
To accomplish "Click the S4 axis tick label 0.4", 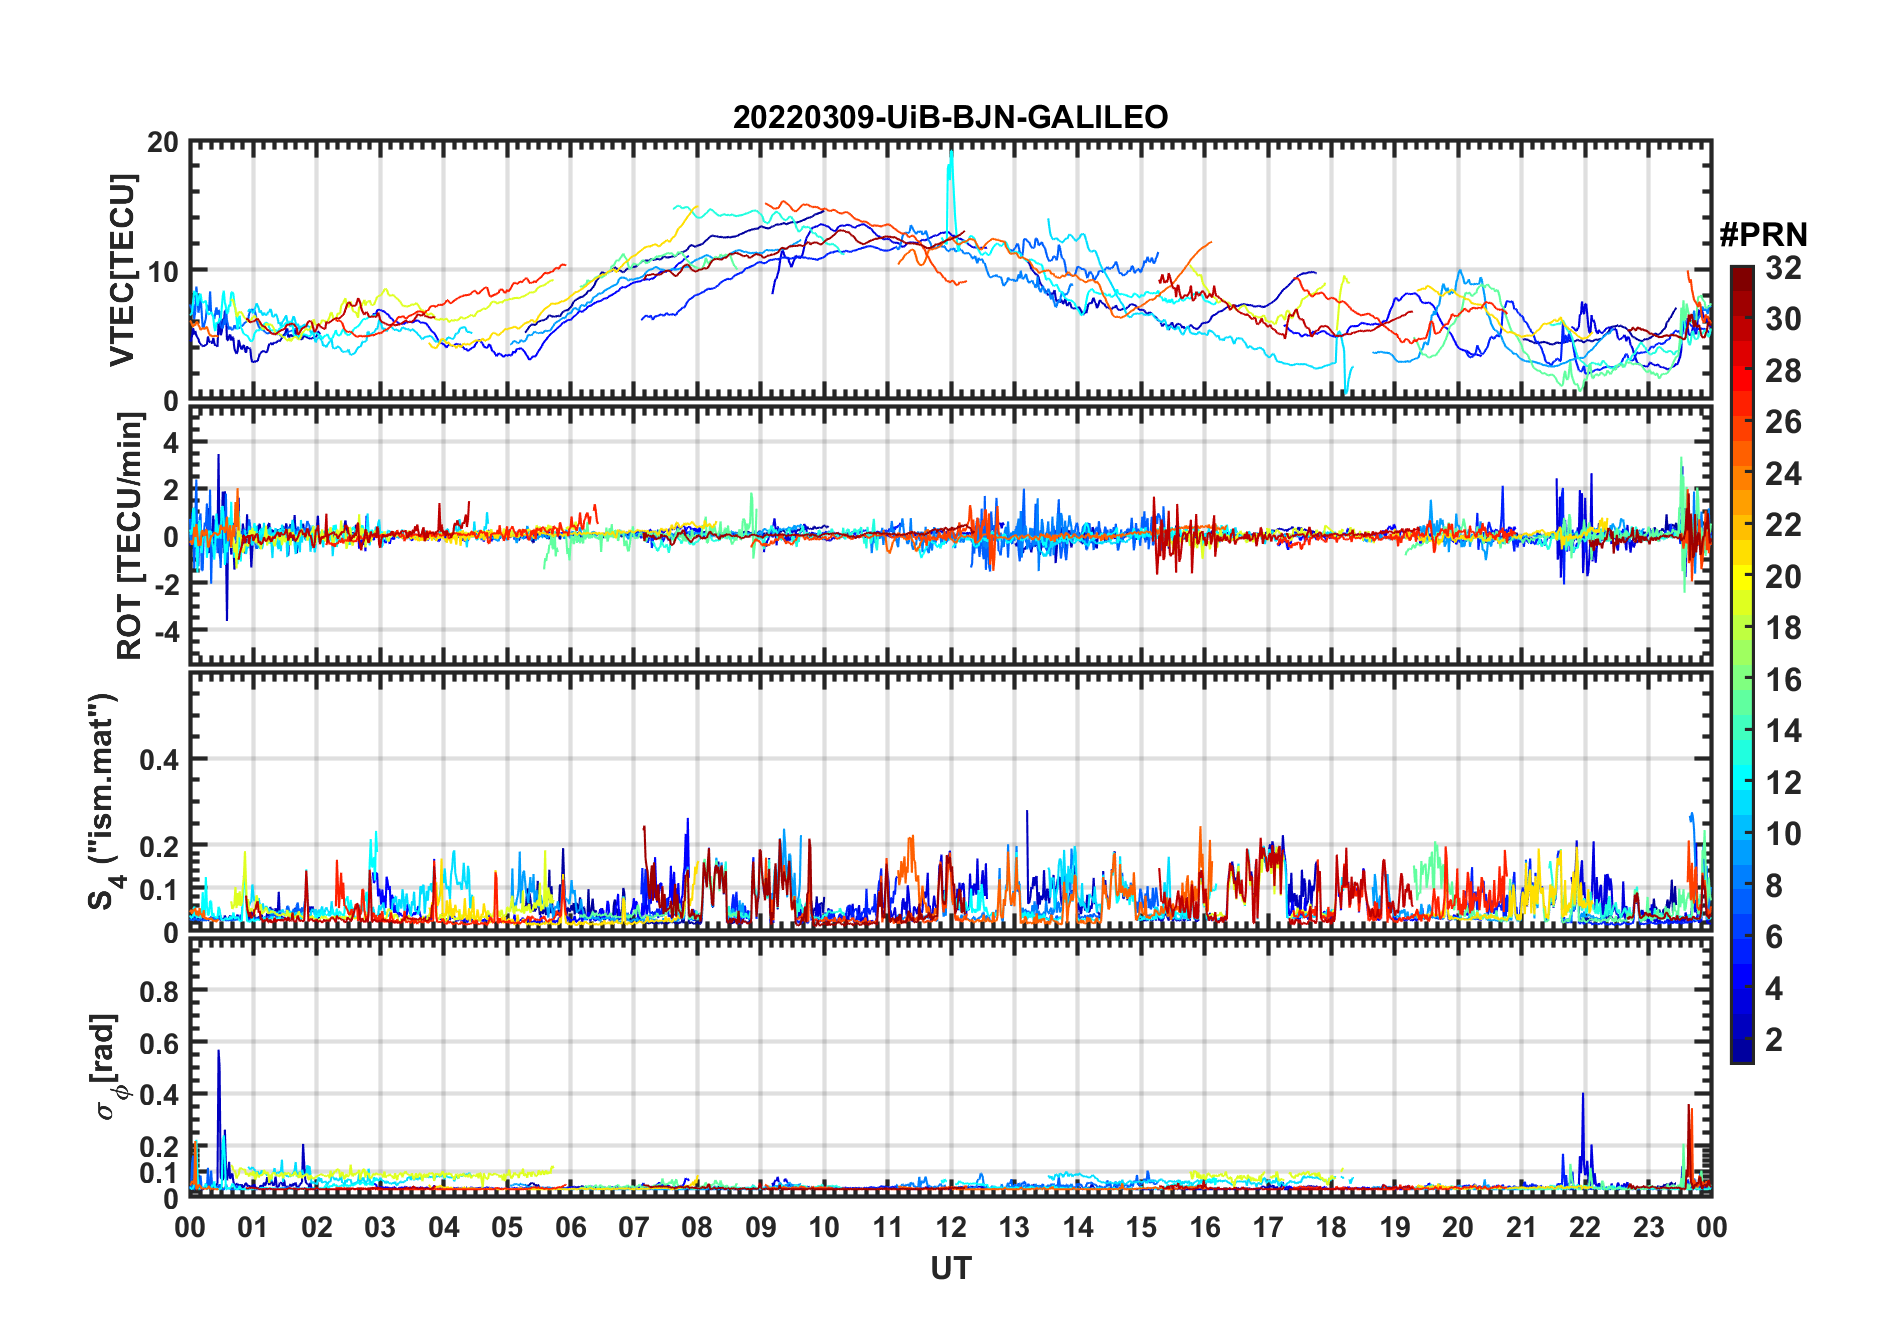I will [159, 760].
